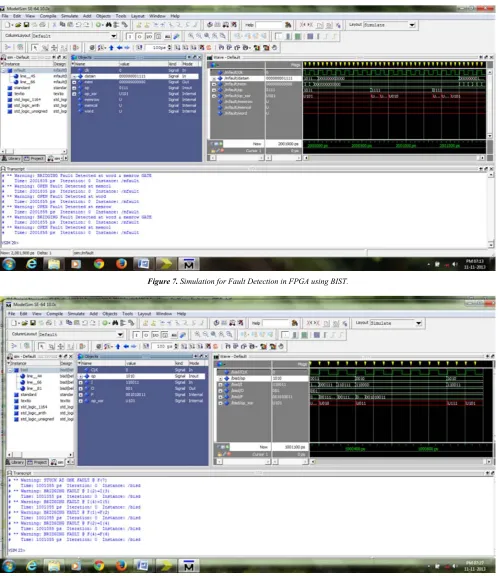
Task: Open Tools menu in the bist window
Action: pos(127,314)
